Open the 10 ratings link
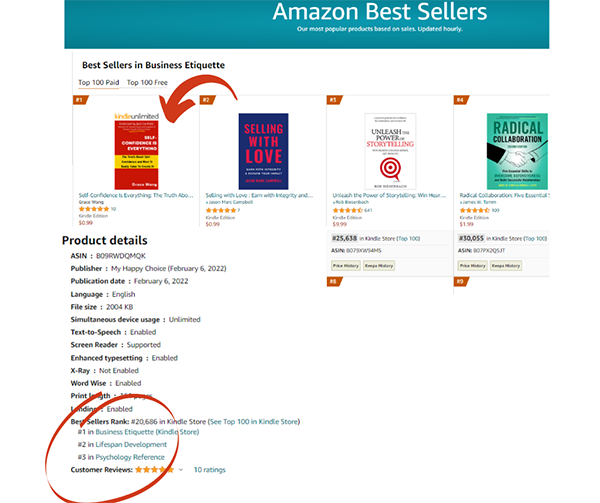 (x=209, y=469)
